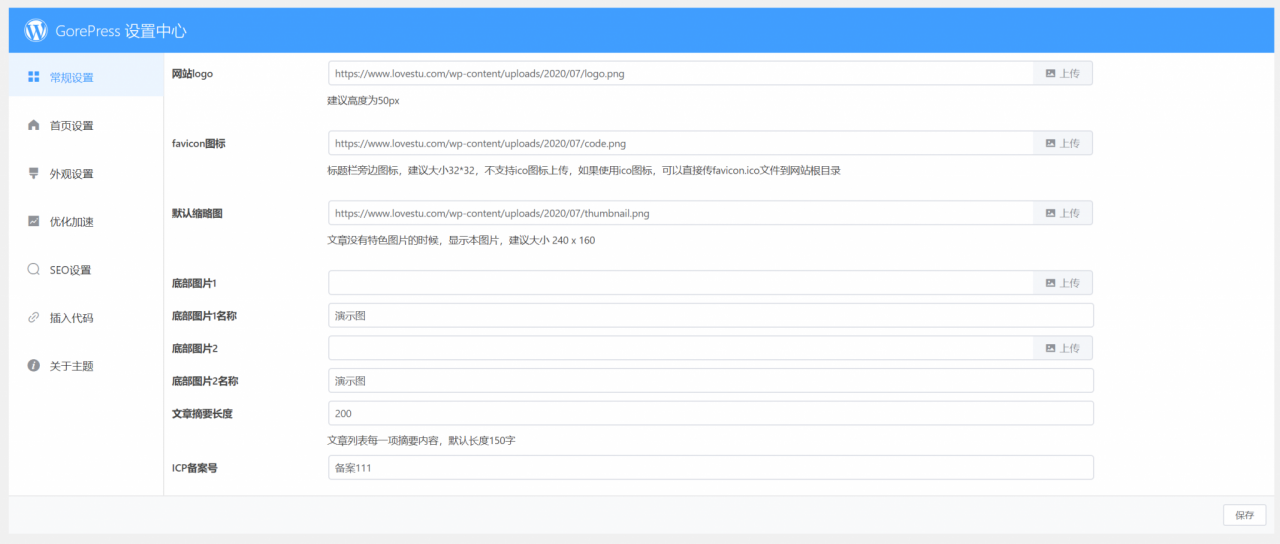Click the grid icon beside 常规设置
Screen dimensions: 1280x544
click(34, 77)
